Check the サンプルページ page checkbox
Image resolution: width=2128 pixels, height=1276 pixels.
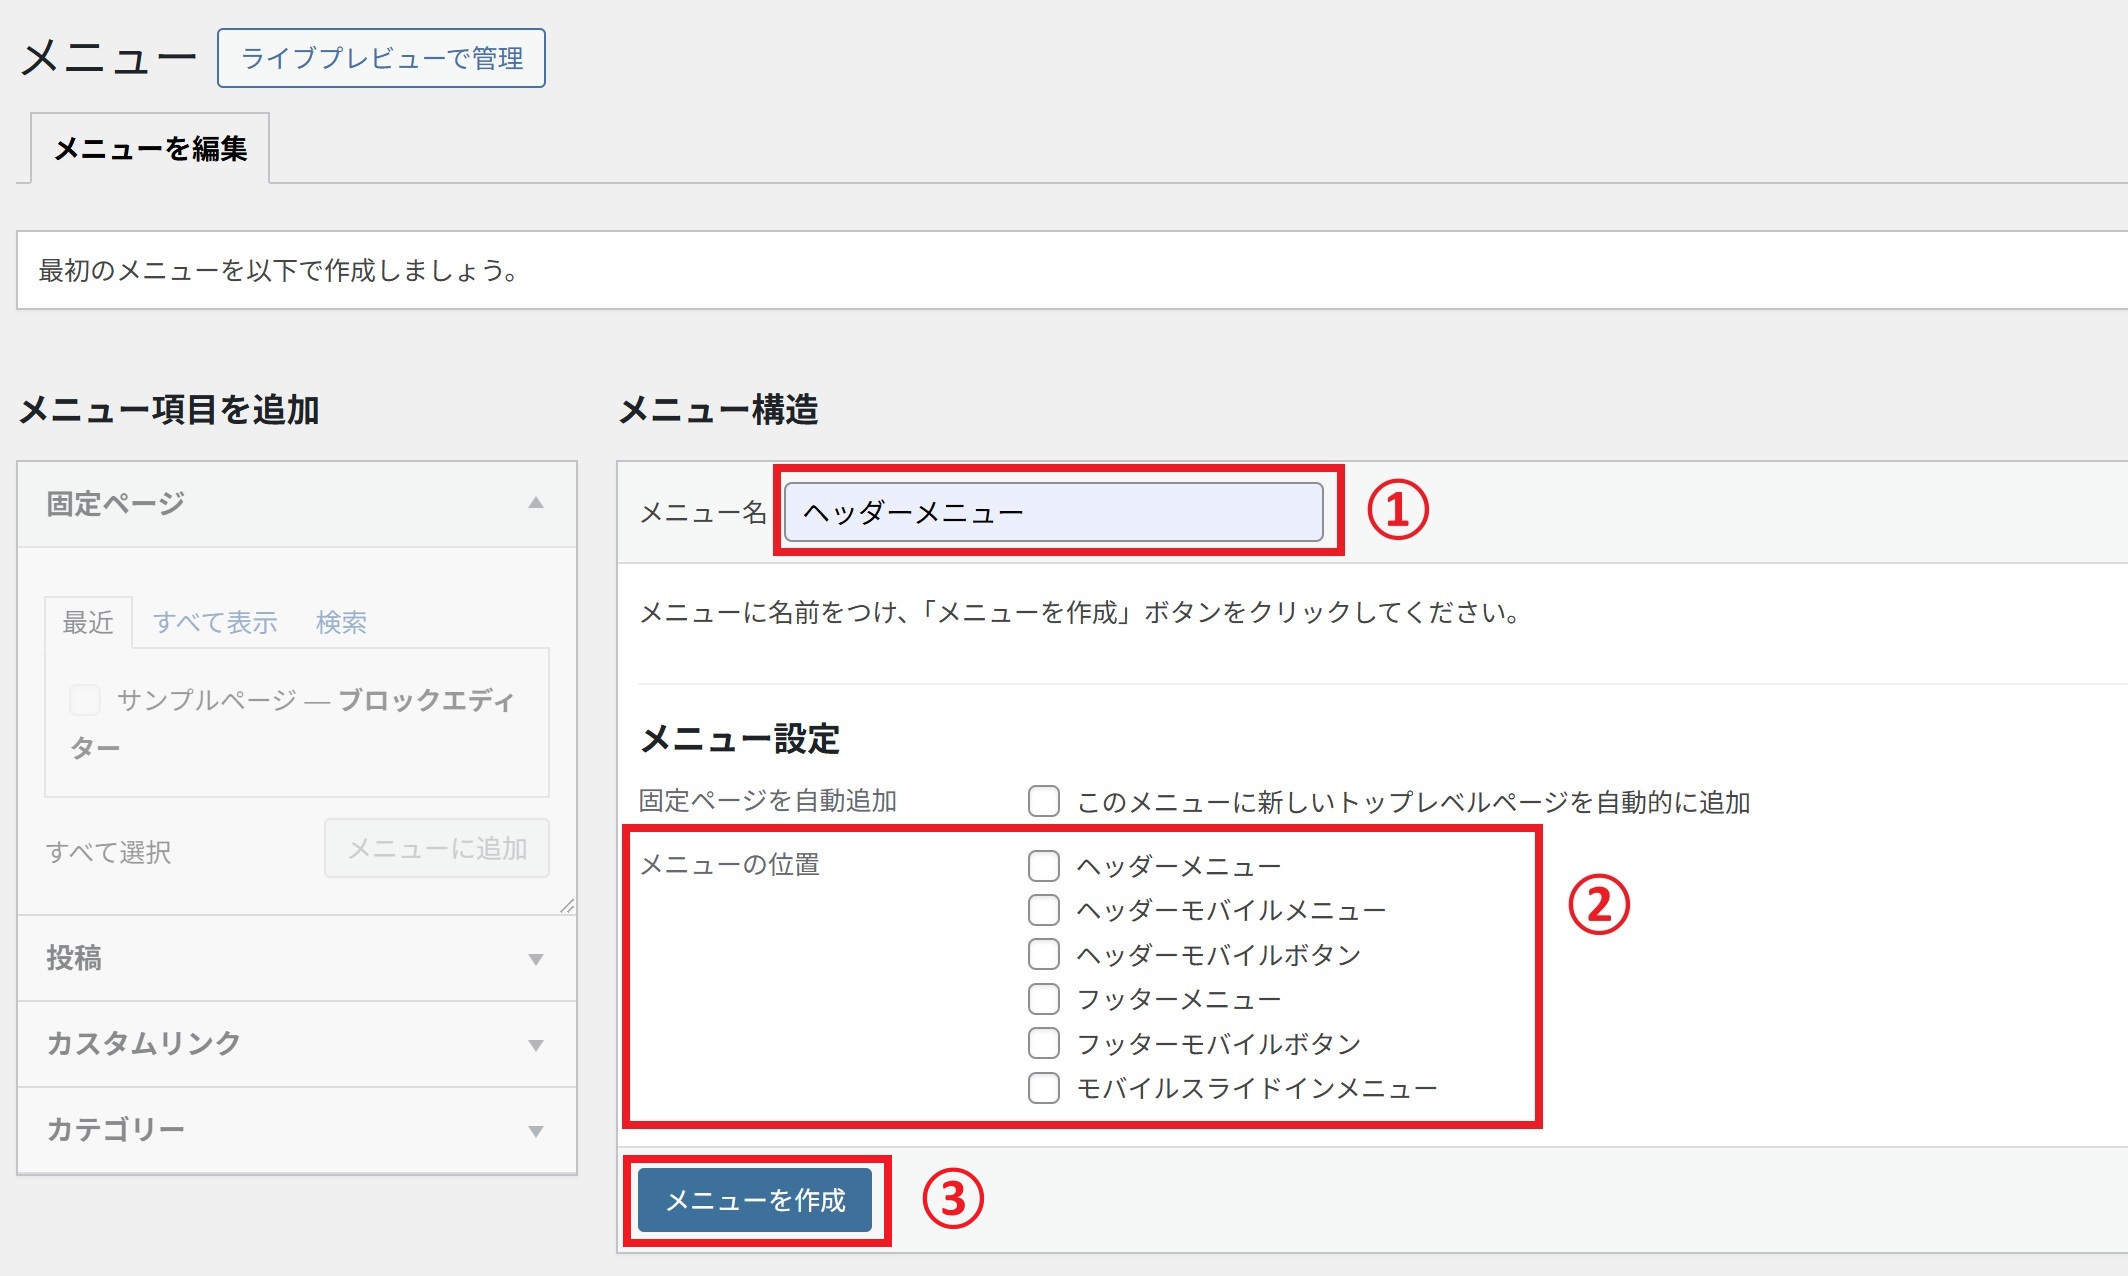85,700
